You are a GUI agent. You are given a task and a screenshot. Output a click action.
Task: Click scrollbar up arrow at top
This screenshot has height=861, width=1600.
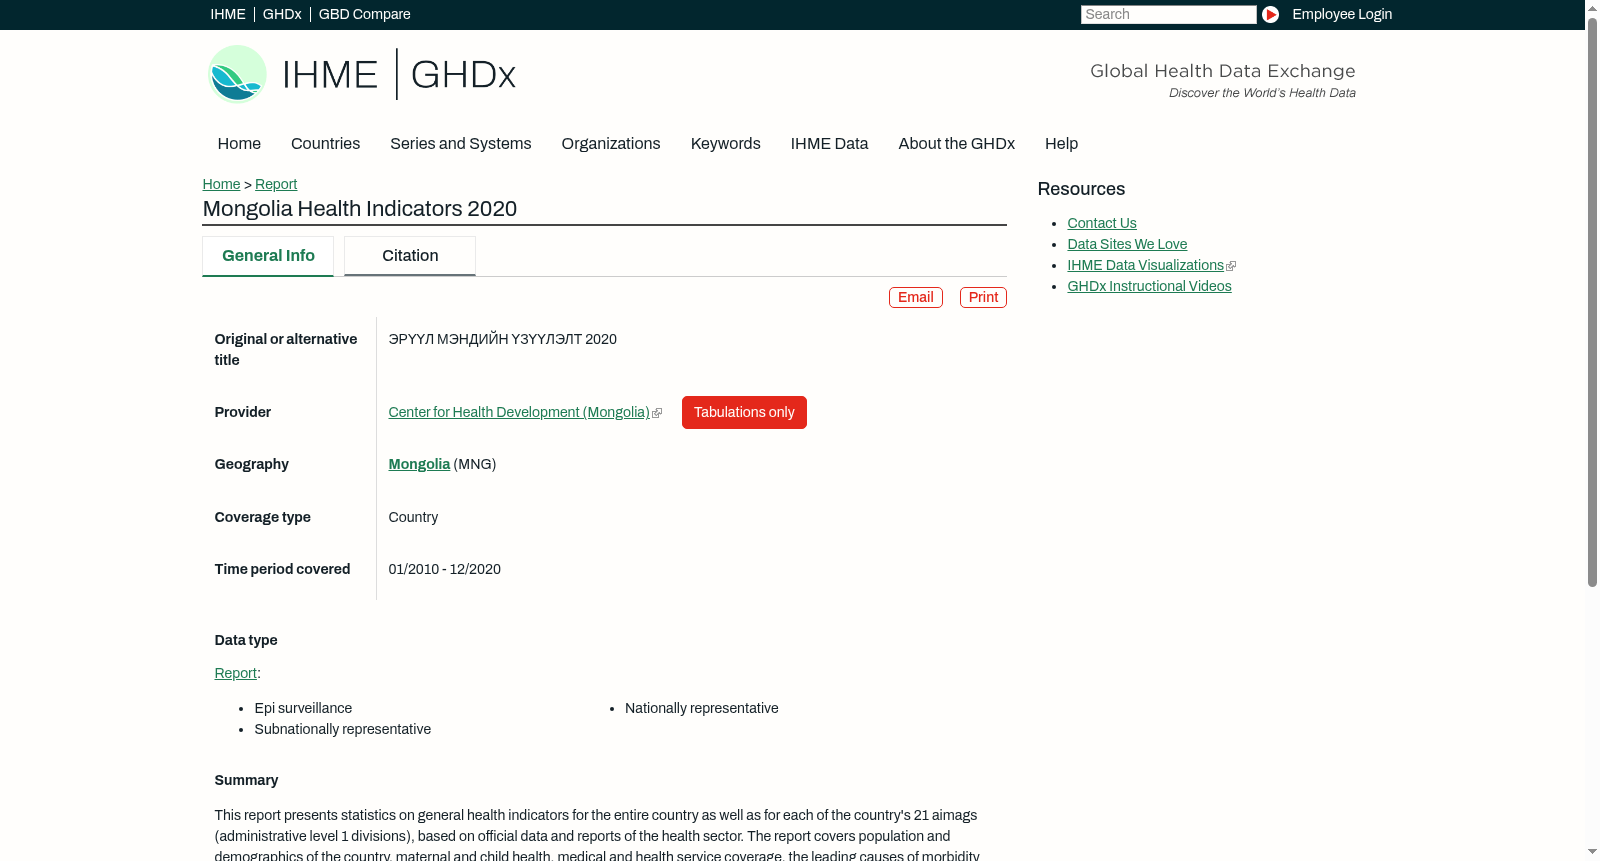point(1592,6)
